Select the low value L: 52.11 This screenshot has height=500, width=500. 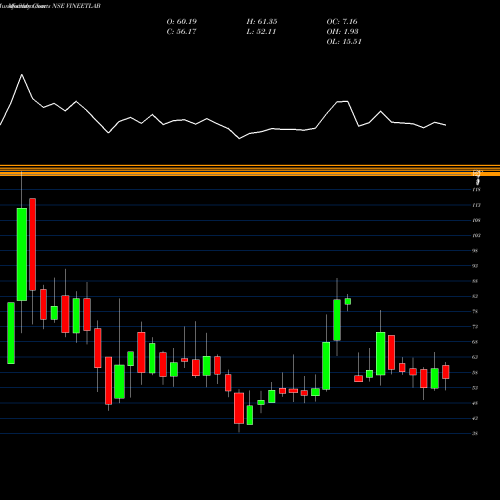pos(261,31)
